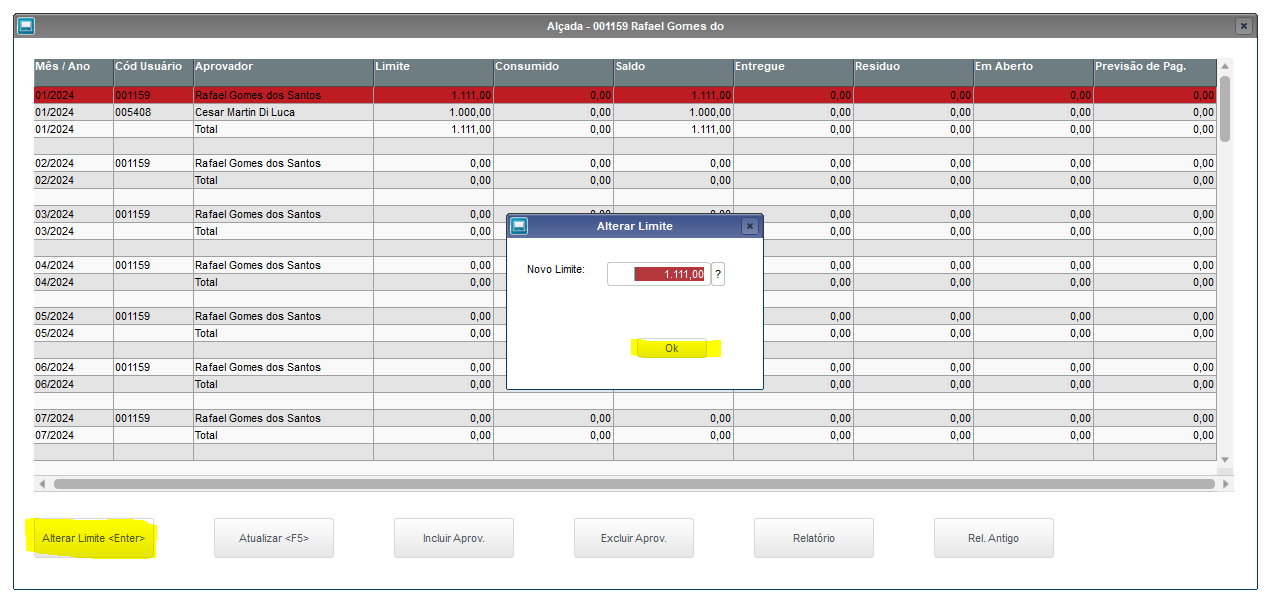
Task: Click the Limite column header
Action: click(433, 72)
